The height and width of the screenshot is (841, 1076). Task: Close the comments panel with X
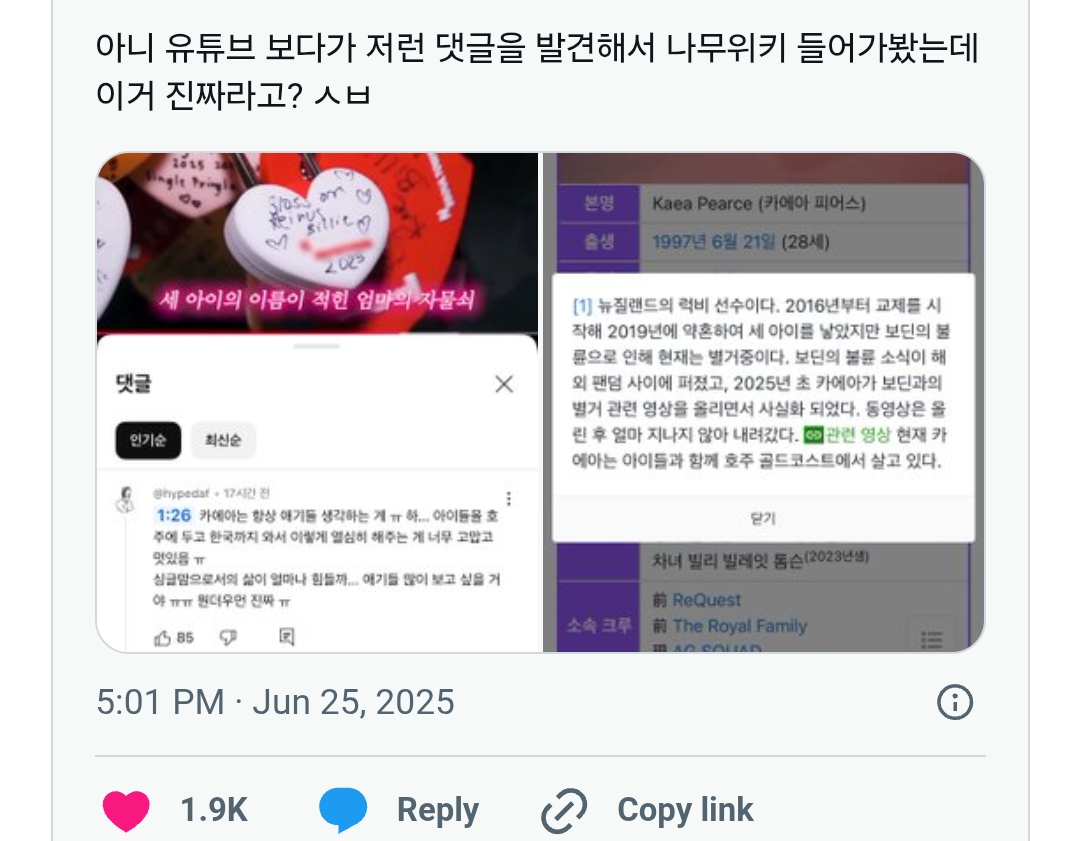click(x=504, y=384)
